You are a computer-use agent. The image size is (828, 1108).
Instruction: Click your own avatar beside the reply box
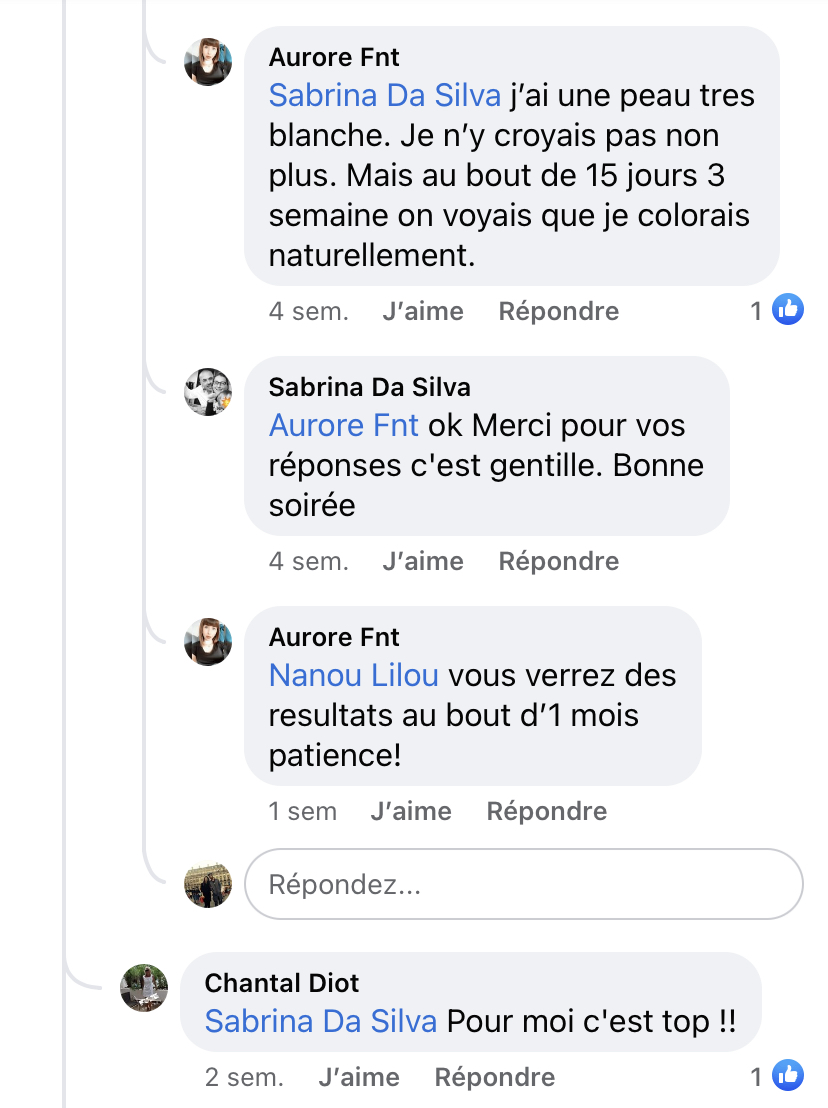[x=208, y=884]
